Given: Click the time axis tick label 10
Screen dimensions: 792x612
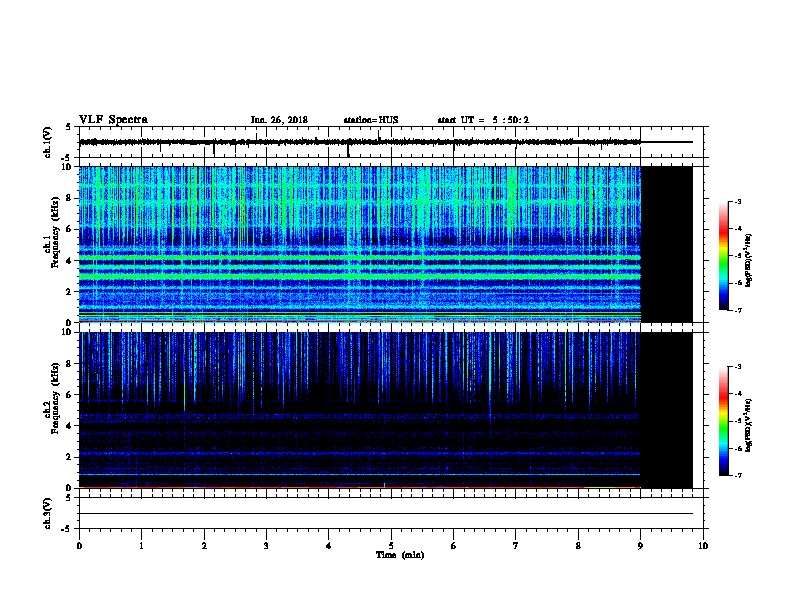Looking at the screenshot, I should coord(703,545).
